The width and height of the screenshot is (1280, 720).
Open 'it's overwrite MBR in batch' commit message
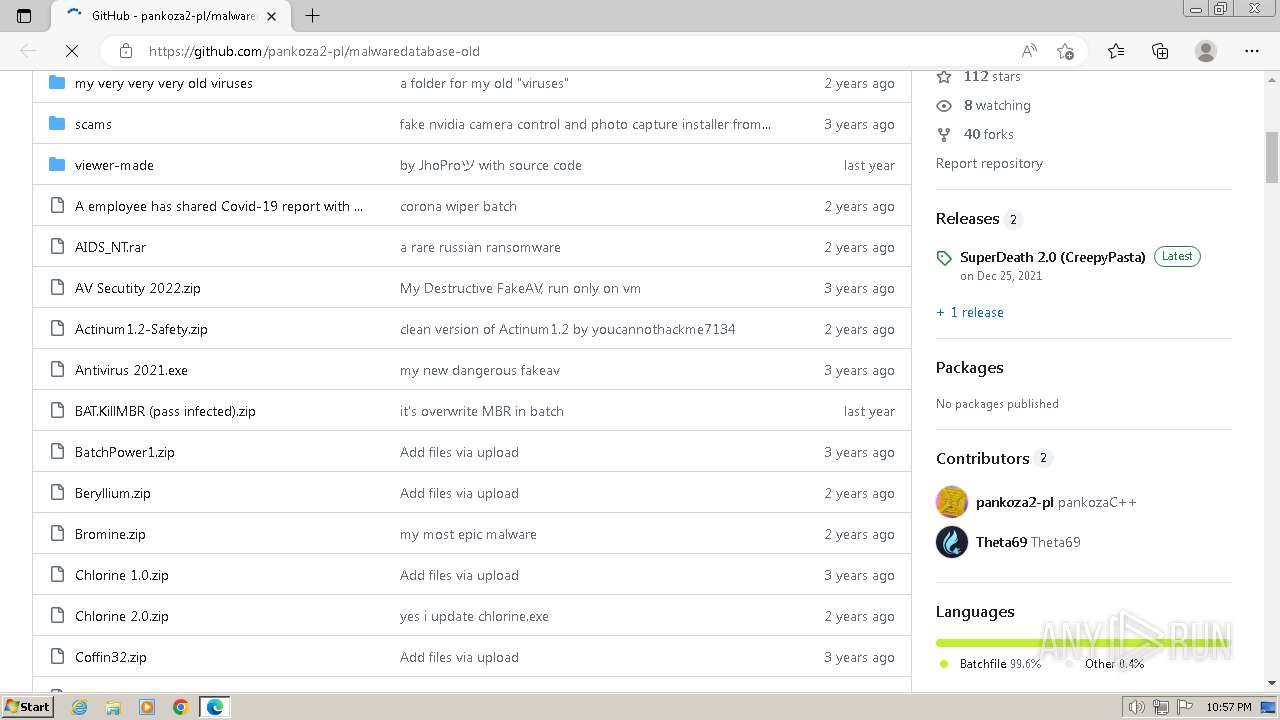[482, 411]
